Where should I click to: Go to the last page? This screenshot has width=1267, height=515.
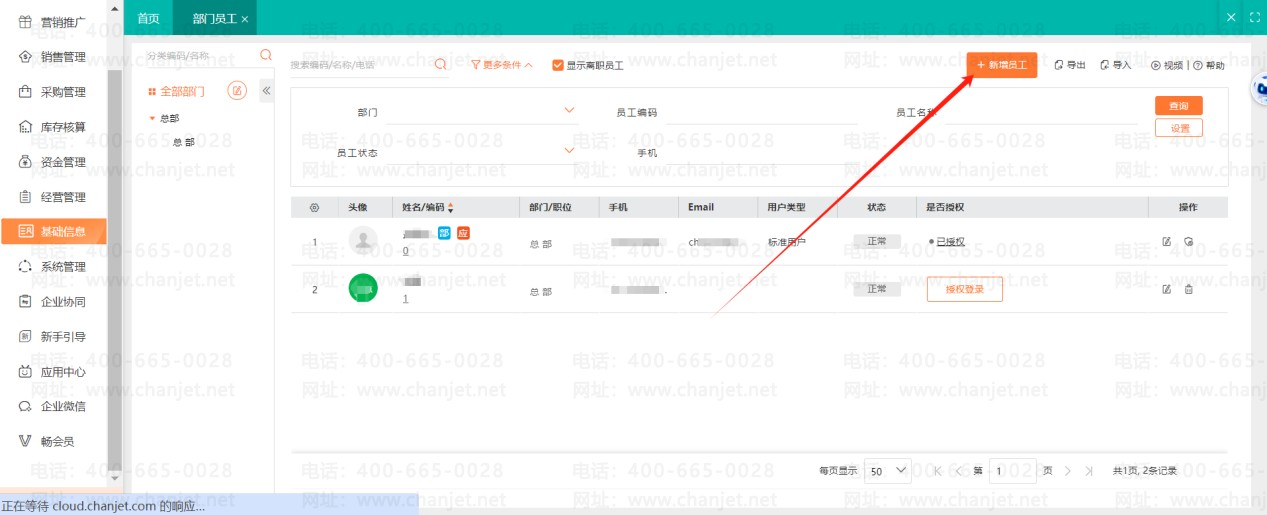[1091, 470]
